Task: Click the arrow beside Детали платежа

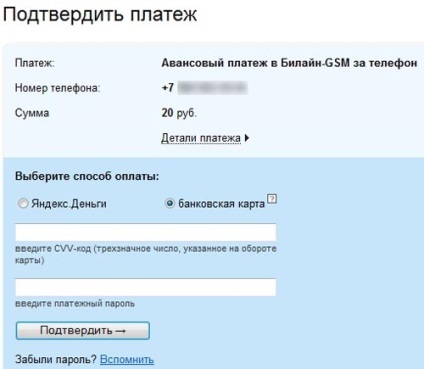Action: [247, 138]
